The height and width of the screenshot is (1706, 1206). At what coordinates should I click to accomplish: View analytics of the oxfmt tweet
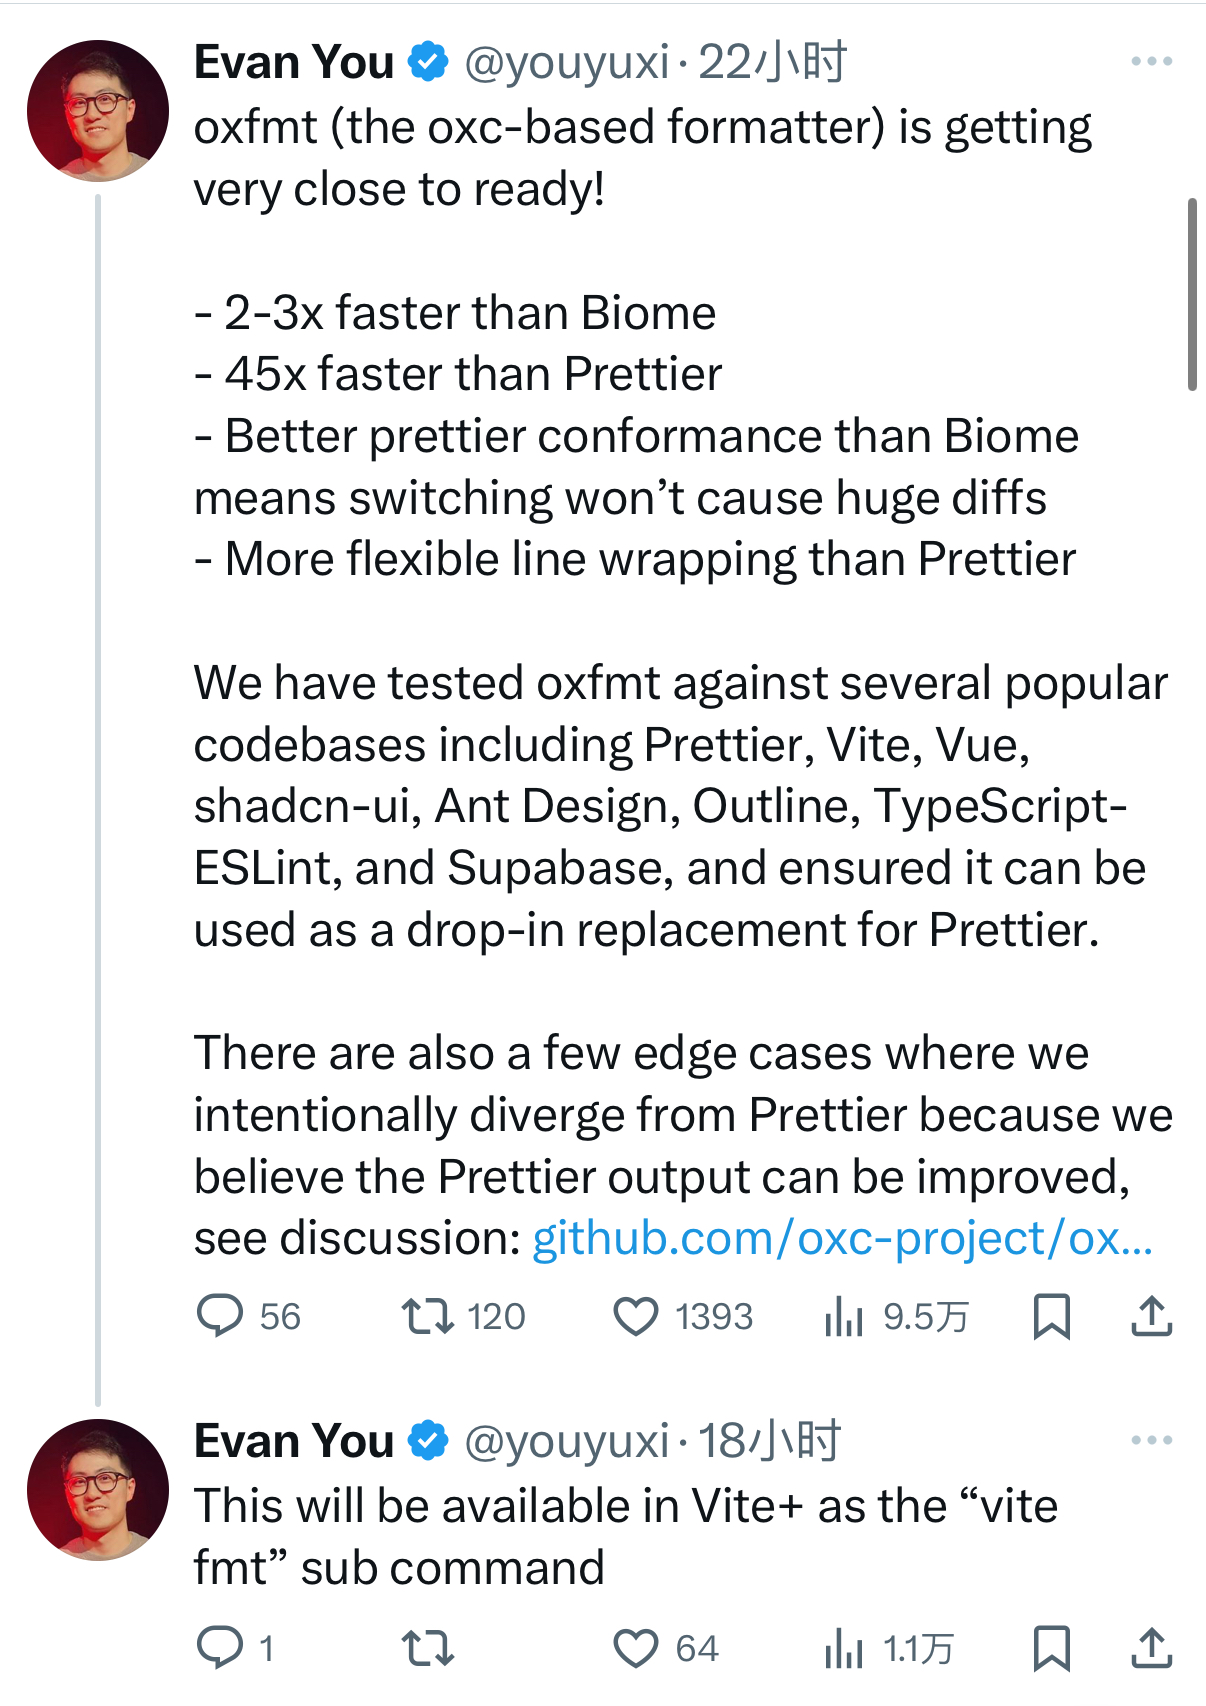pyautogui.click(x=844, y=1316)
